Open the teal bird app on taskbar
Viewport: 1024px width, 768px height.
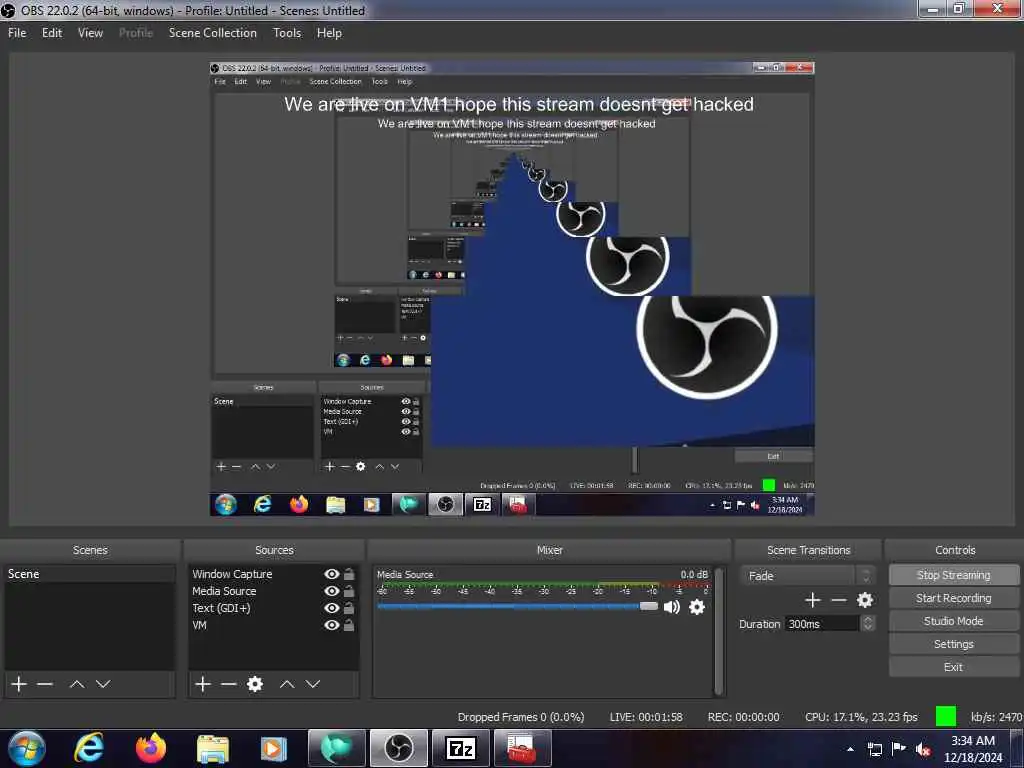(x=336, y=748)
